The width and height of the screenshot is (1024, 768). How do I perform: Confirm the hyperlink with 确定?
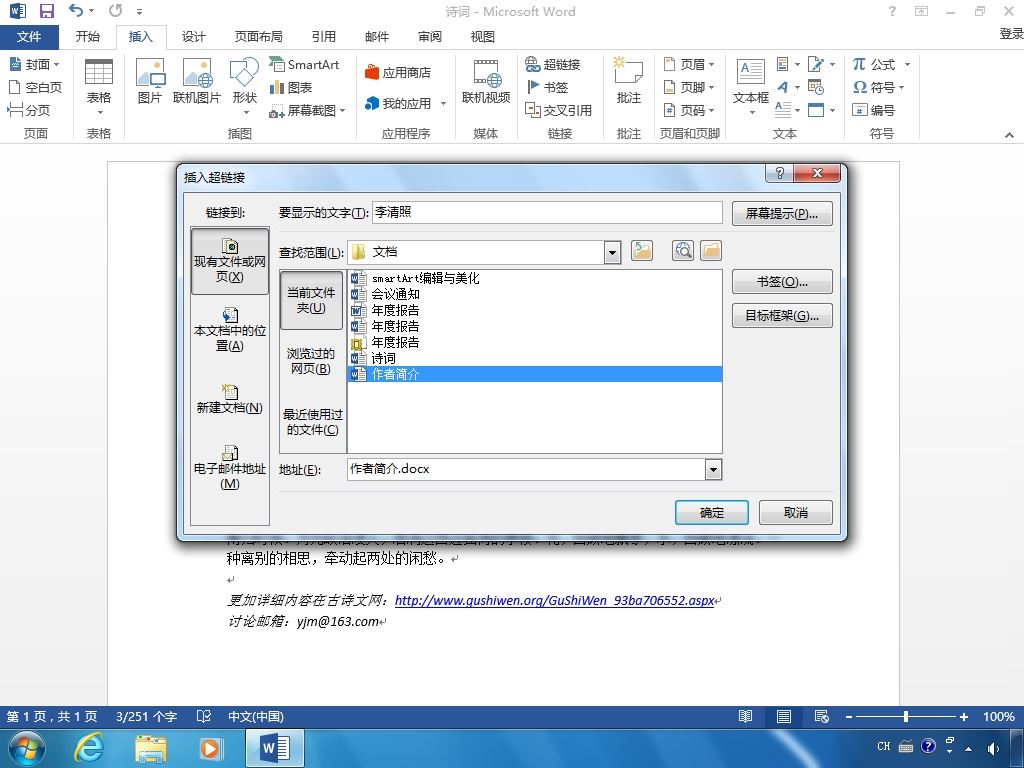click(x=712, y=513)
